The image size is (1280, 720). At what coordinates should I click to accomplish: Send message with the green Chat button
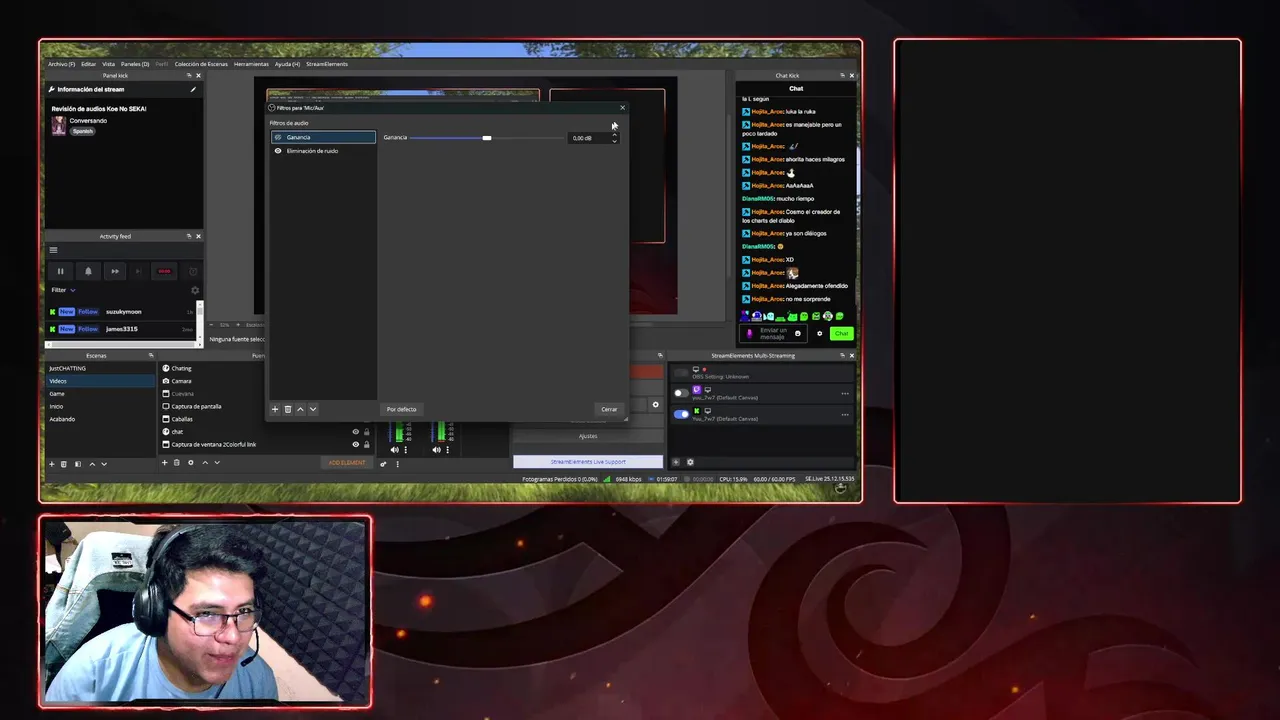(x=842, y=333)
